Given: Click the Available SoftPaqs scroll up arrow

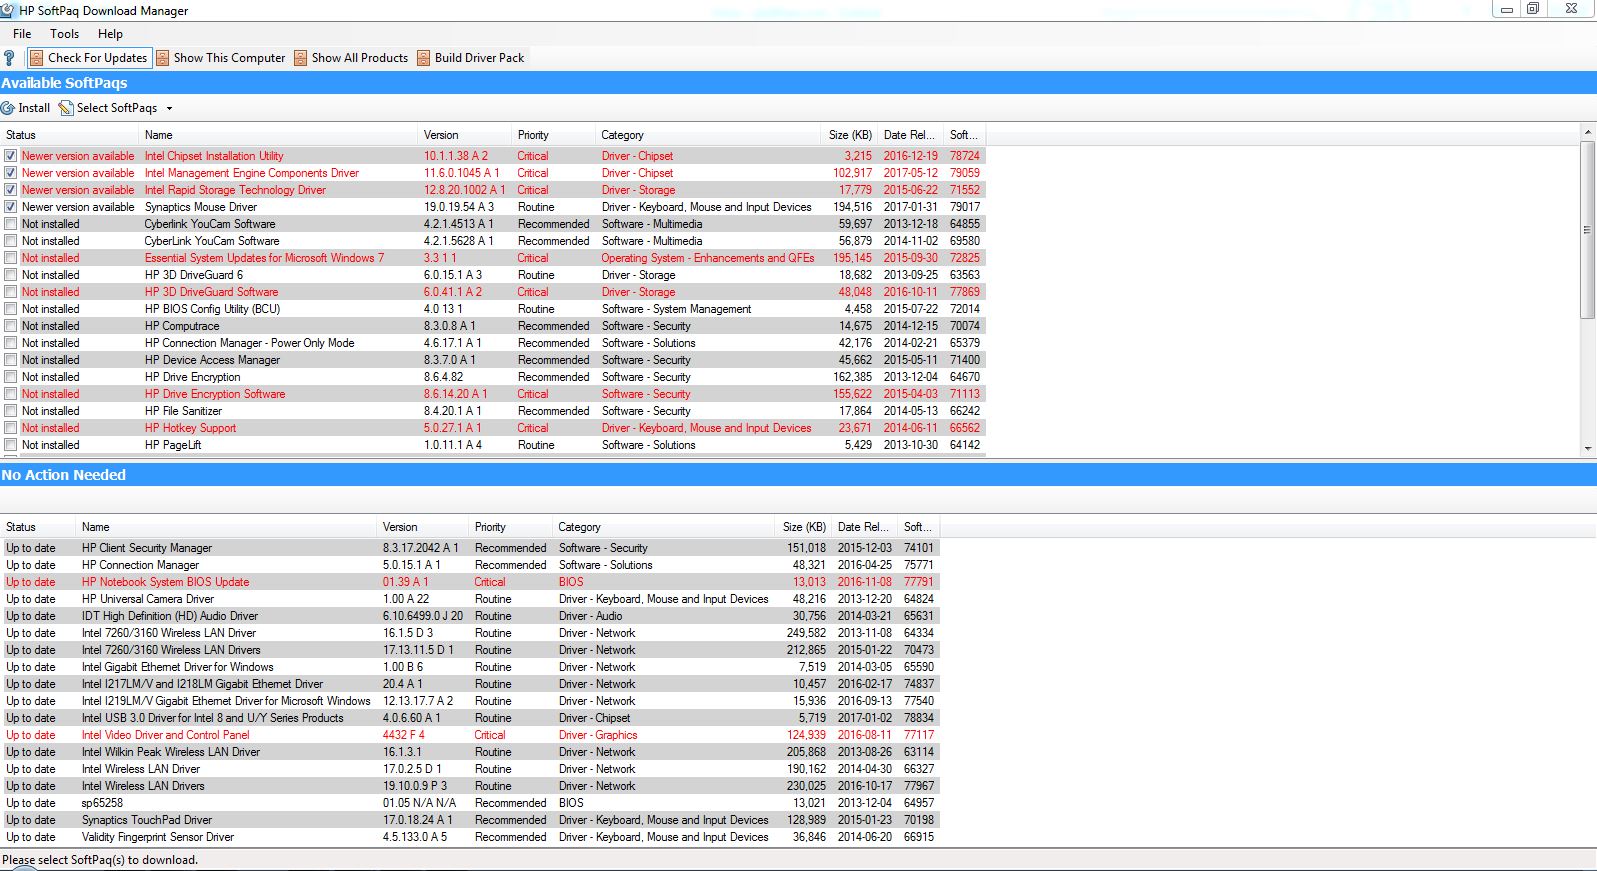Looking at the screenshot, I should [x=1587, y=132].
